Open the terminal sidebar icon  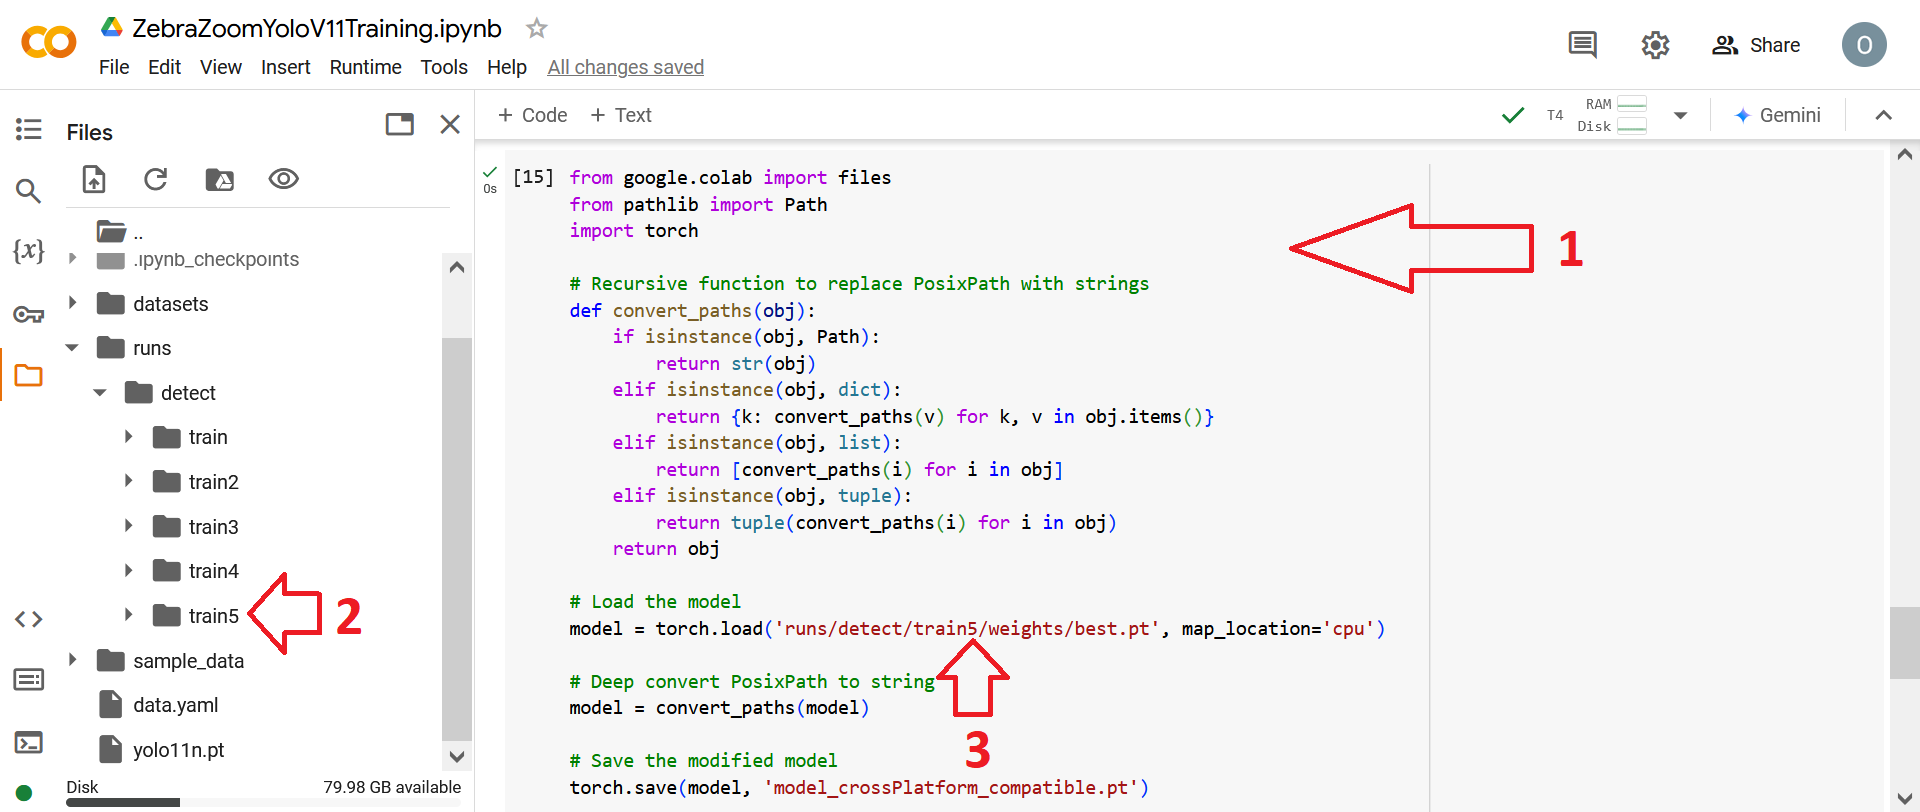tap(28, 743)
